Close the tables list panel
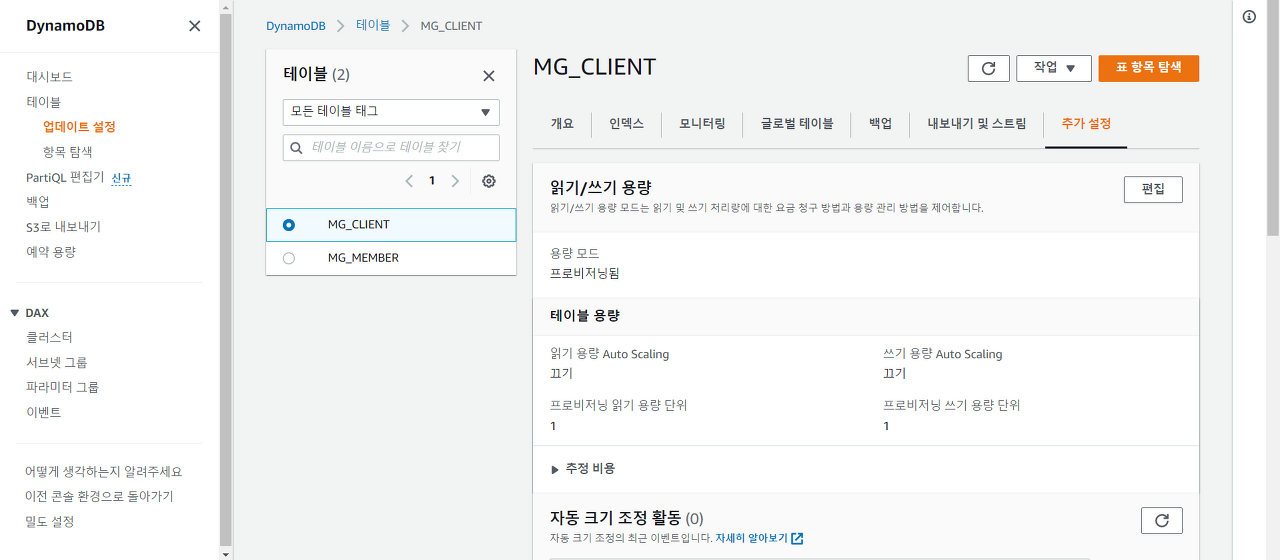Viewport: 1280px width, 560px height. coord(489,75)
